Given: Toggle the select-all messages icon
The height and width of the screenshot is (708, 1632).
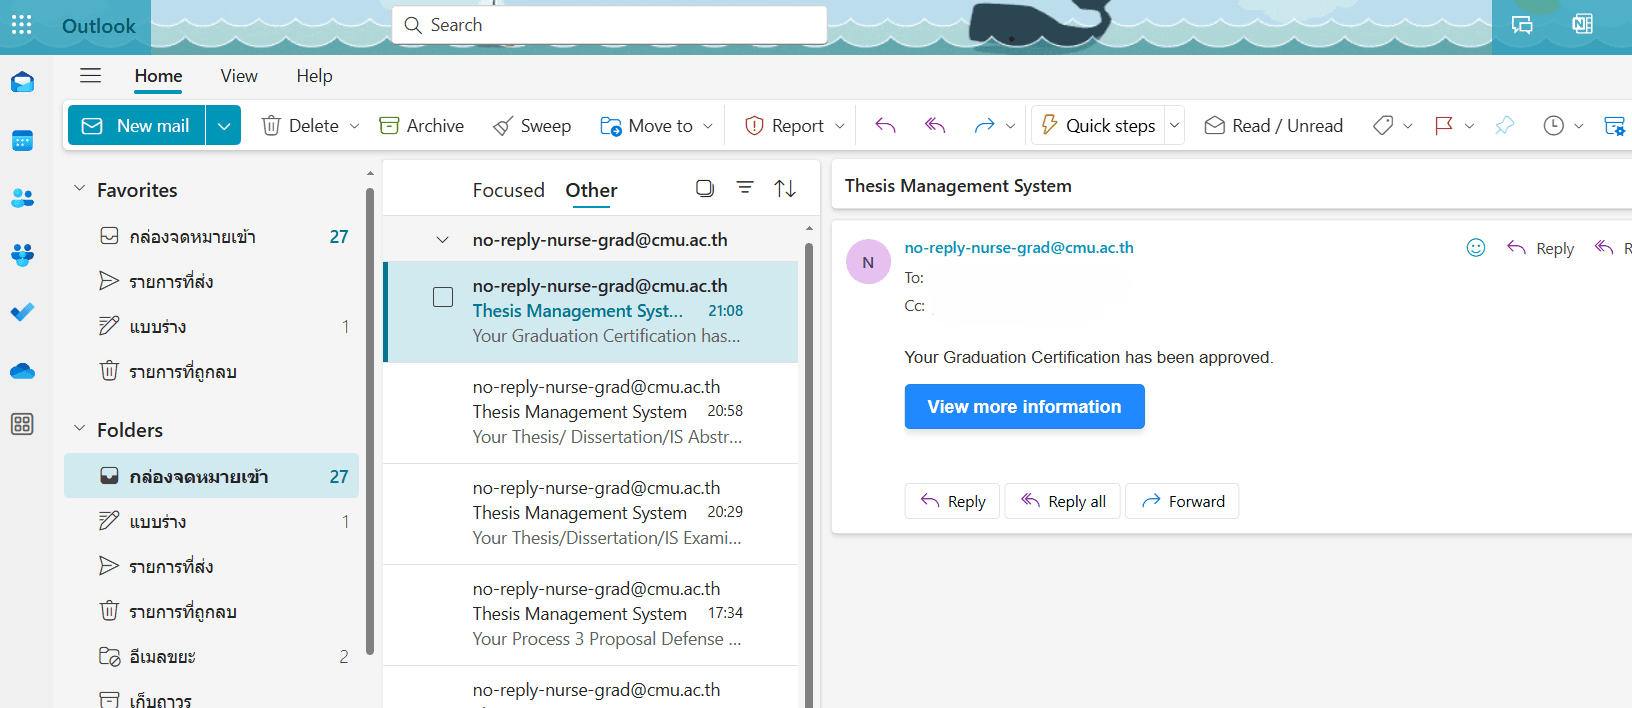Looking at the screenshot, I should click(x=705, y=188).
